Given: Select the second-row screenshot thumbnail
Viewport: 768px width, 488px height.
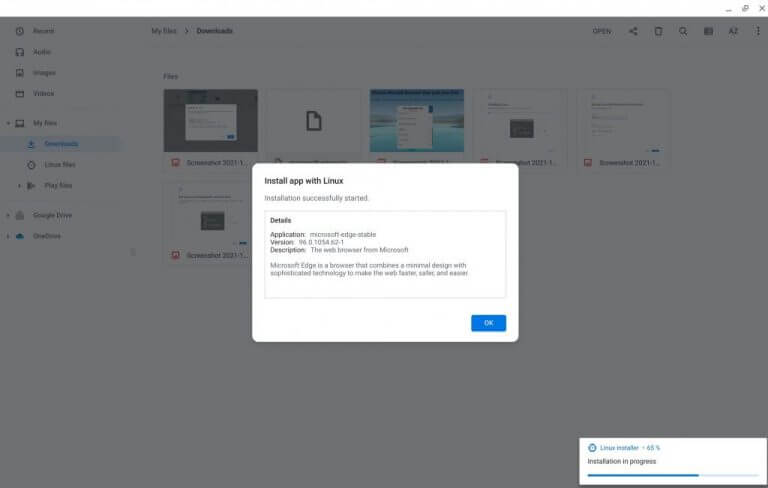Looking at the screenshot, I should (x=211, y=214).
